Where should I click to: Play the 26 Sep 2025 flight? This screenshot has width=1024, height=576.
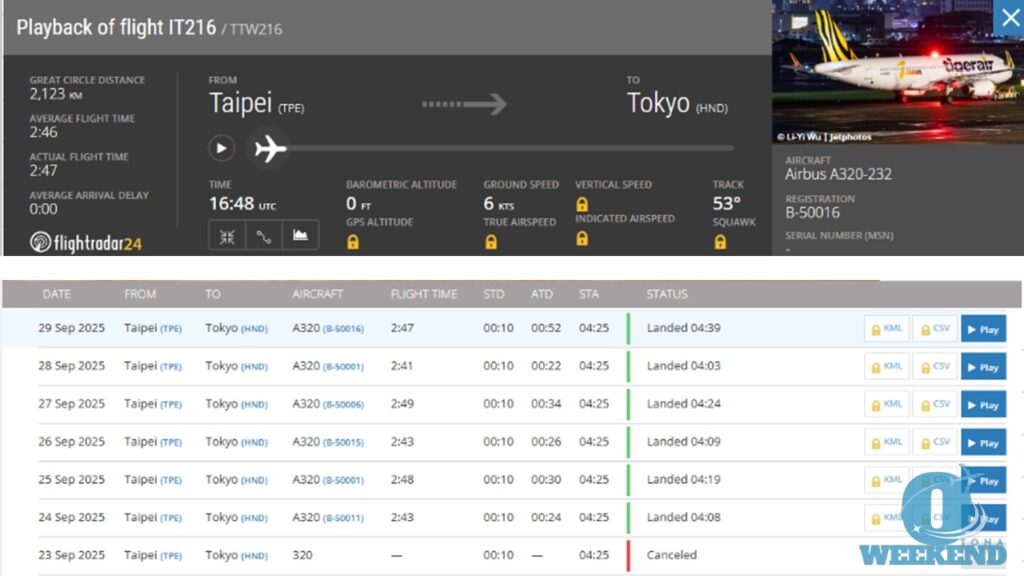983,443
